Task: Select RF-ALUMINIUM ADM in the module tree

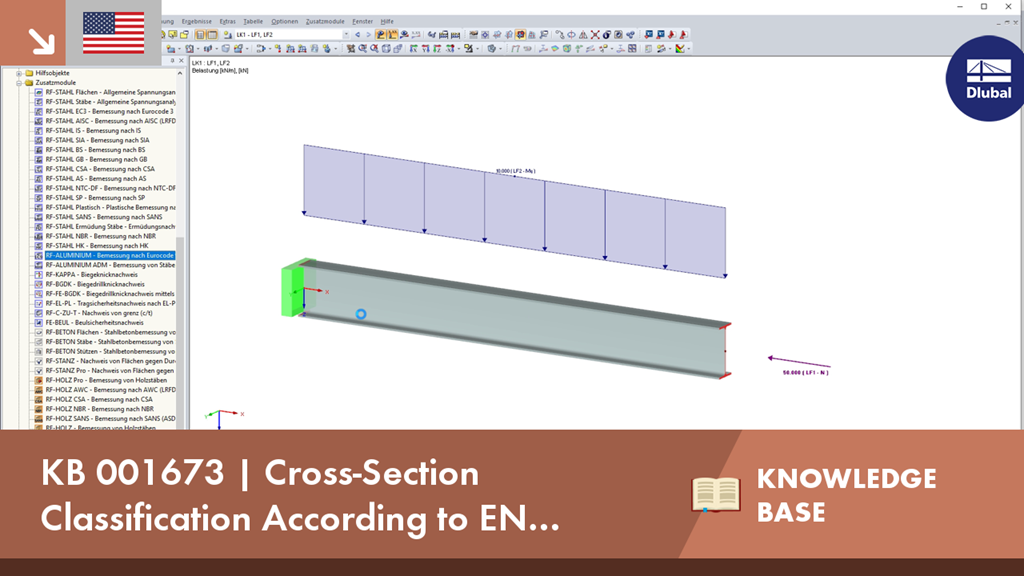Action: [x=110, y=265]
